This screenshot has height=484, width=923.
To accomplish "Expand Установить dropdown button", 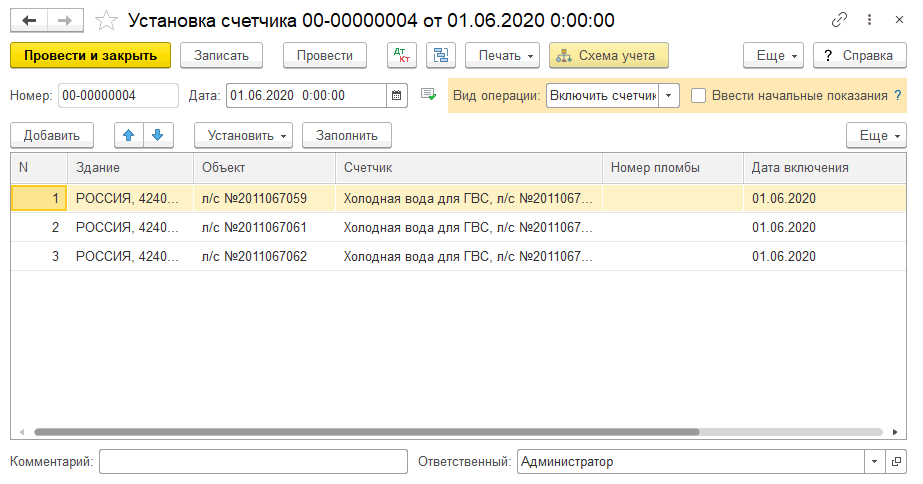I will [243, 135].
